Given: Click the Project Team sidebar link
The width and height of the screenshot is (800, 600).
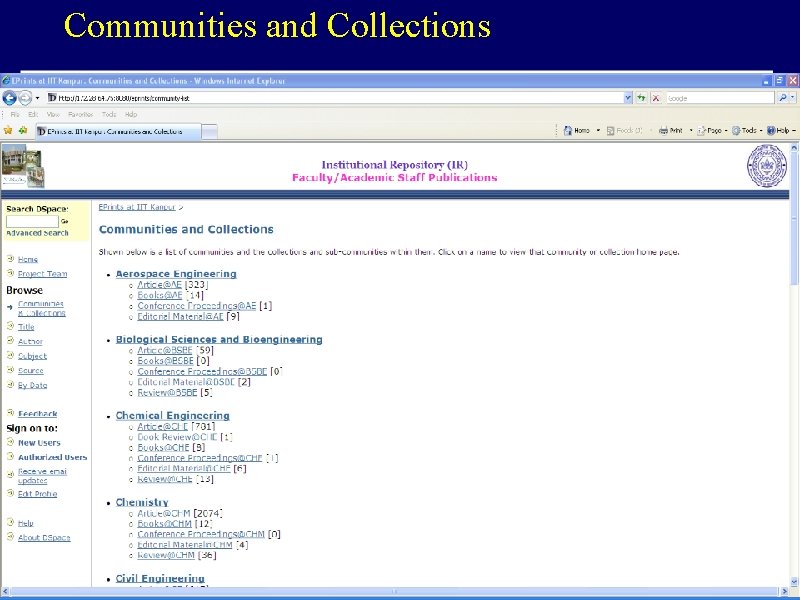Looking at the screenshot, I should pyautogui.click(x=42, y=274).
